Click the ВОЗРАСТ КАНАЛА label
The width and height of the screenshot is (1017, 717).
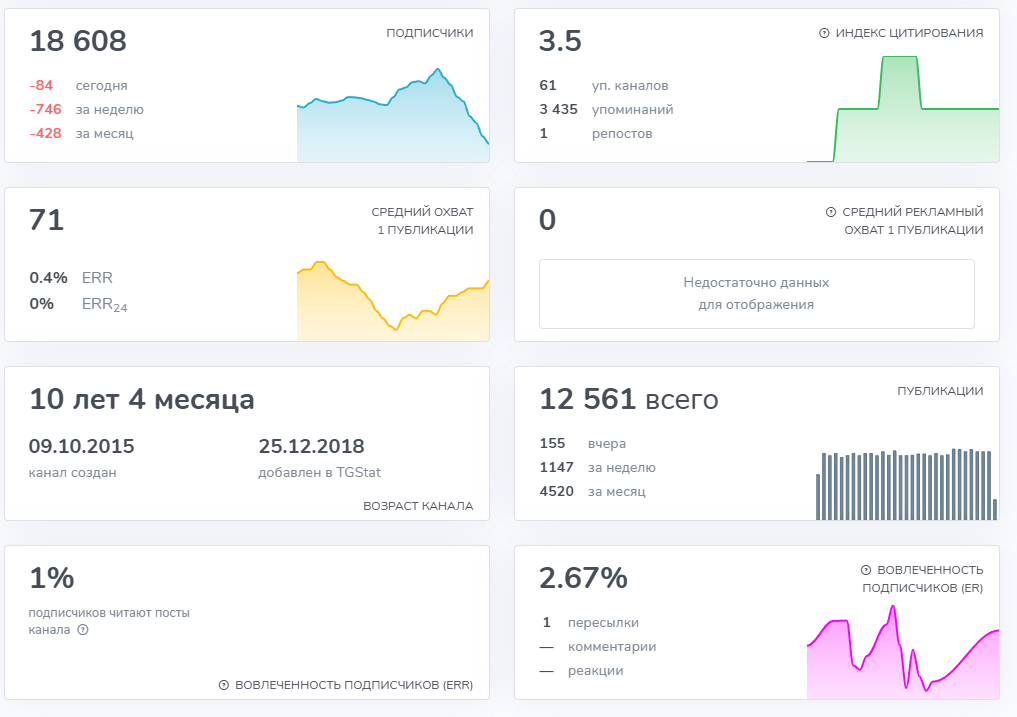418,506
